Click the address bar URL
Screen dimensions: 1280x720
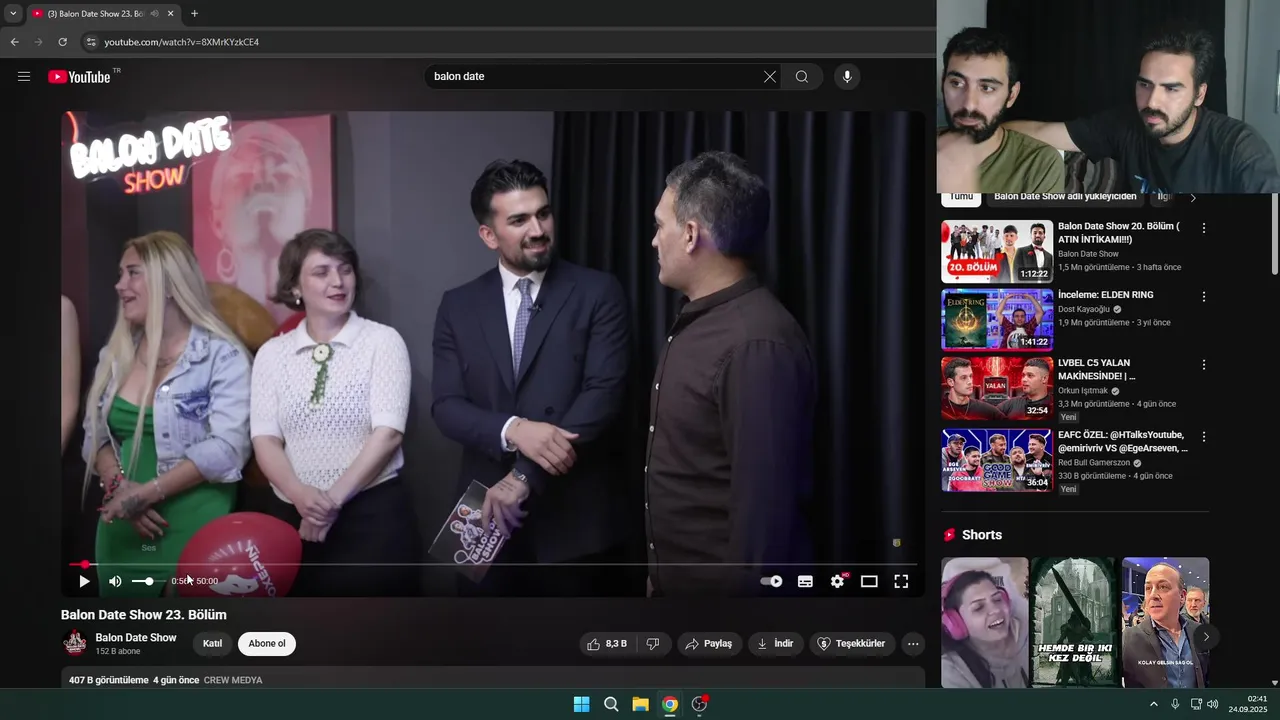[181, 42]
